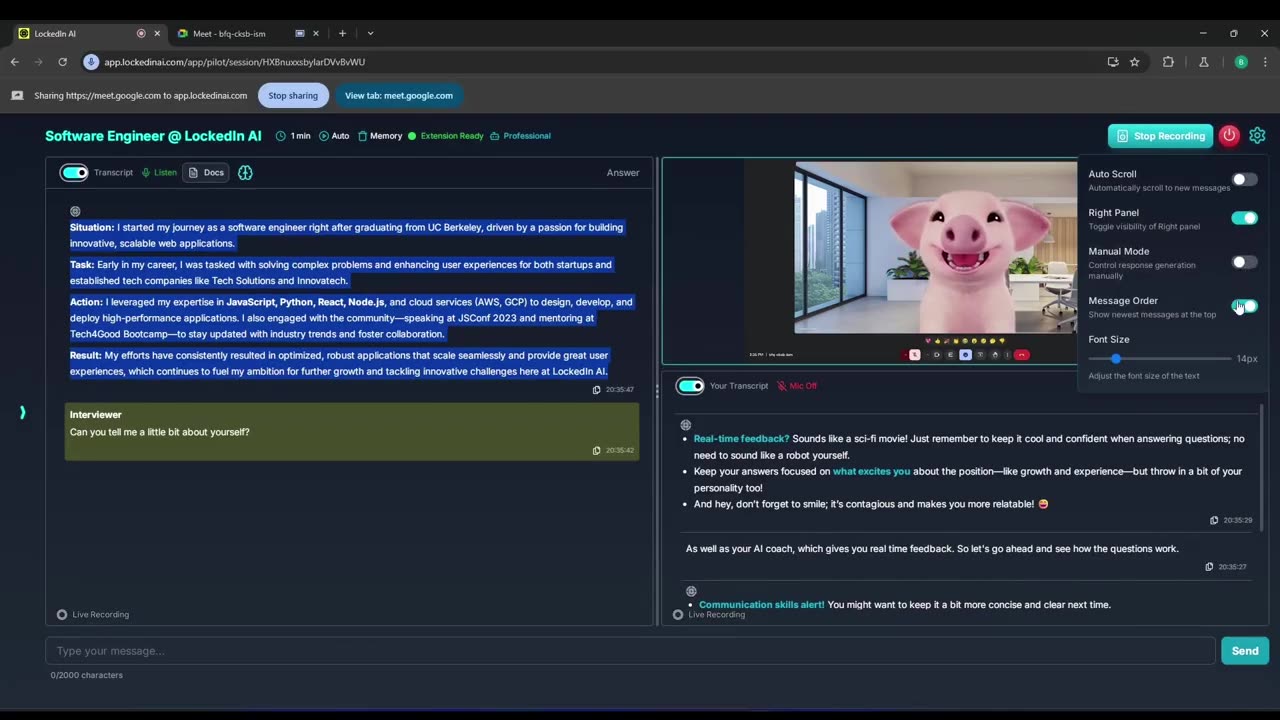1280x720 pixels.
Task: Open the Chrome three-dot menu
Action: click(1266, 62)
